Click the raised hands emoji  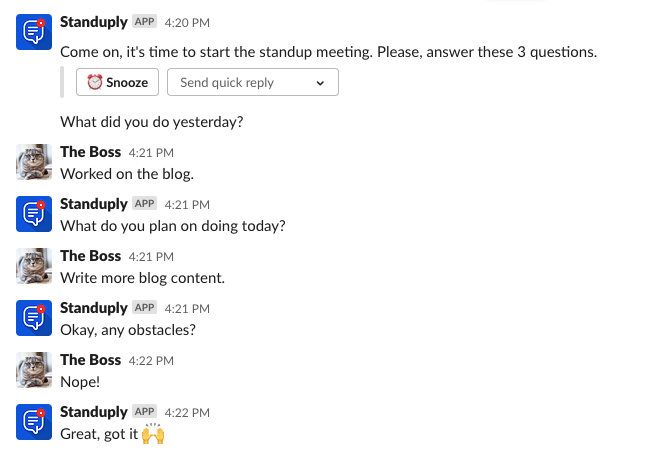(x=153, y=433)
